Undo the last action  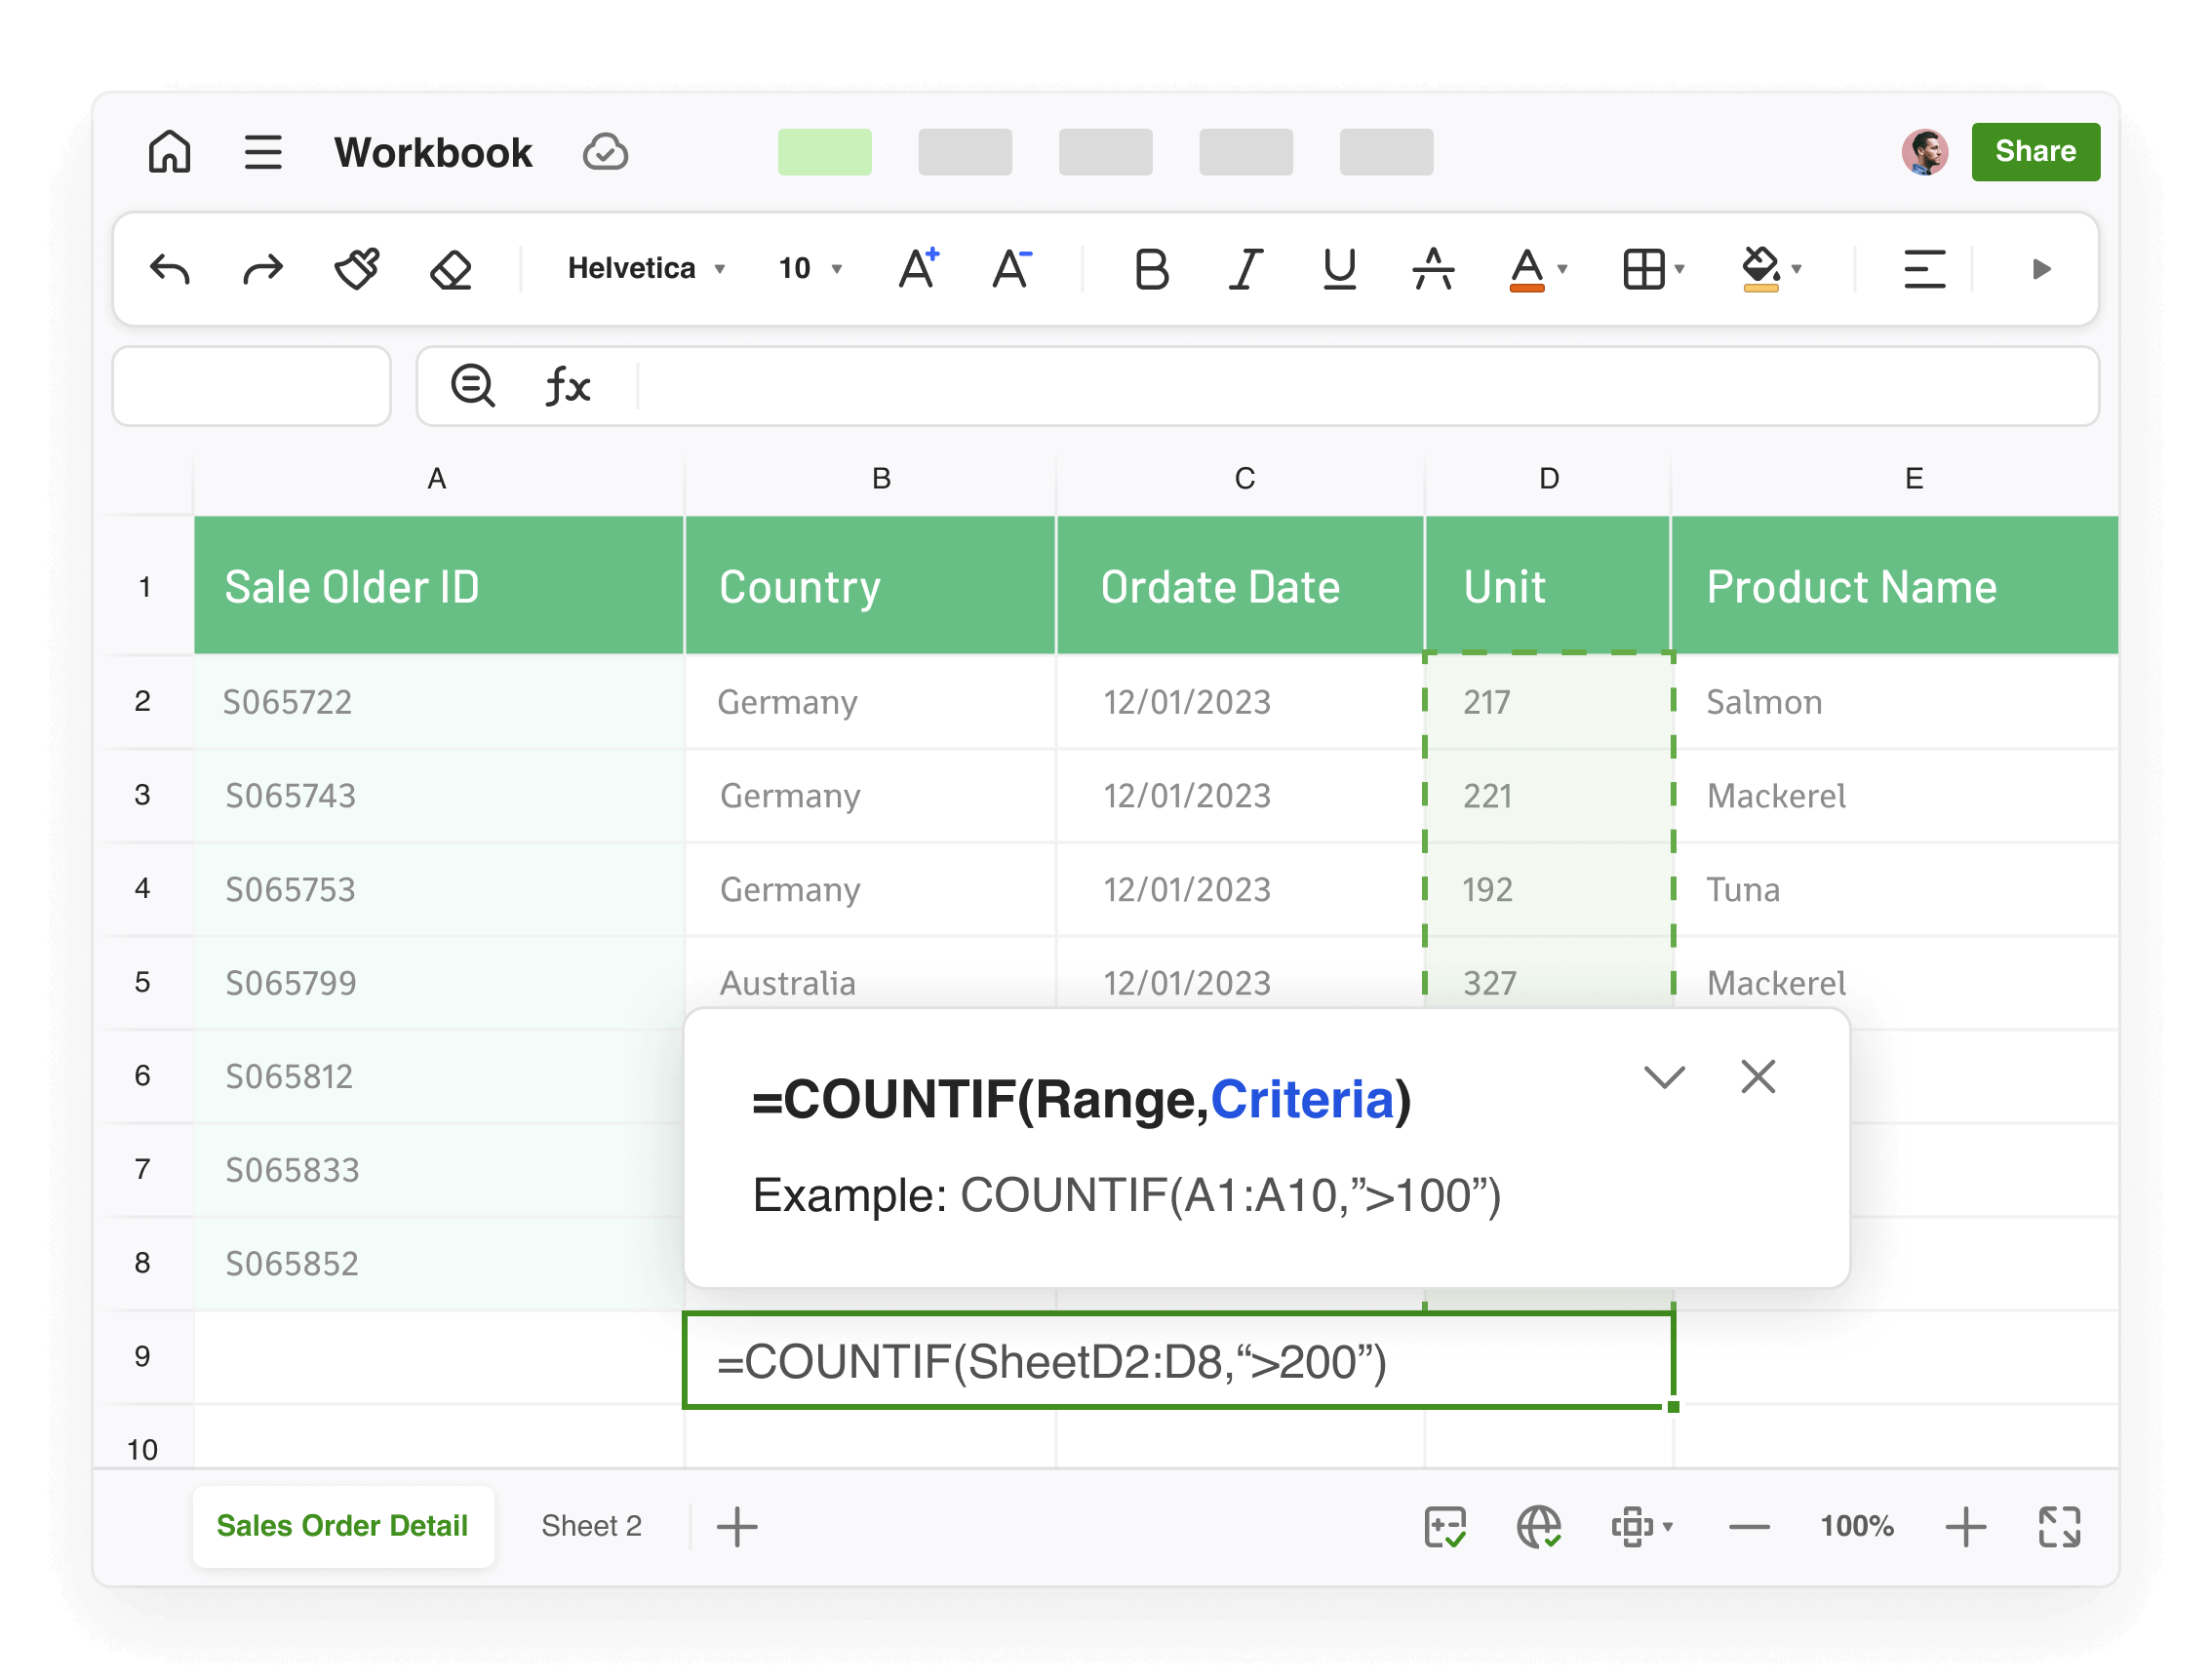click(x=170, y=269)
